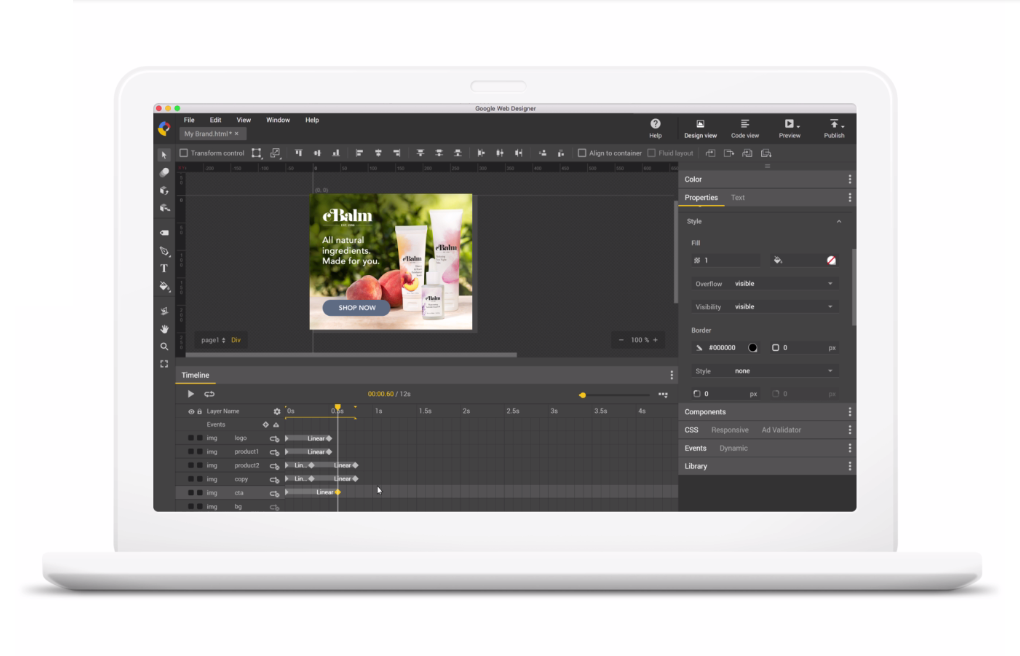
Task: Click the product2 layer animation repeat icon
Action: point(275,466)
